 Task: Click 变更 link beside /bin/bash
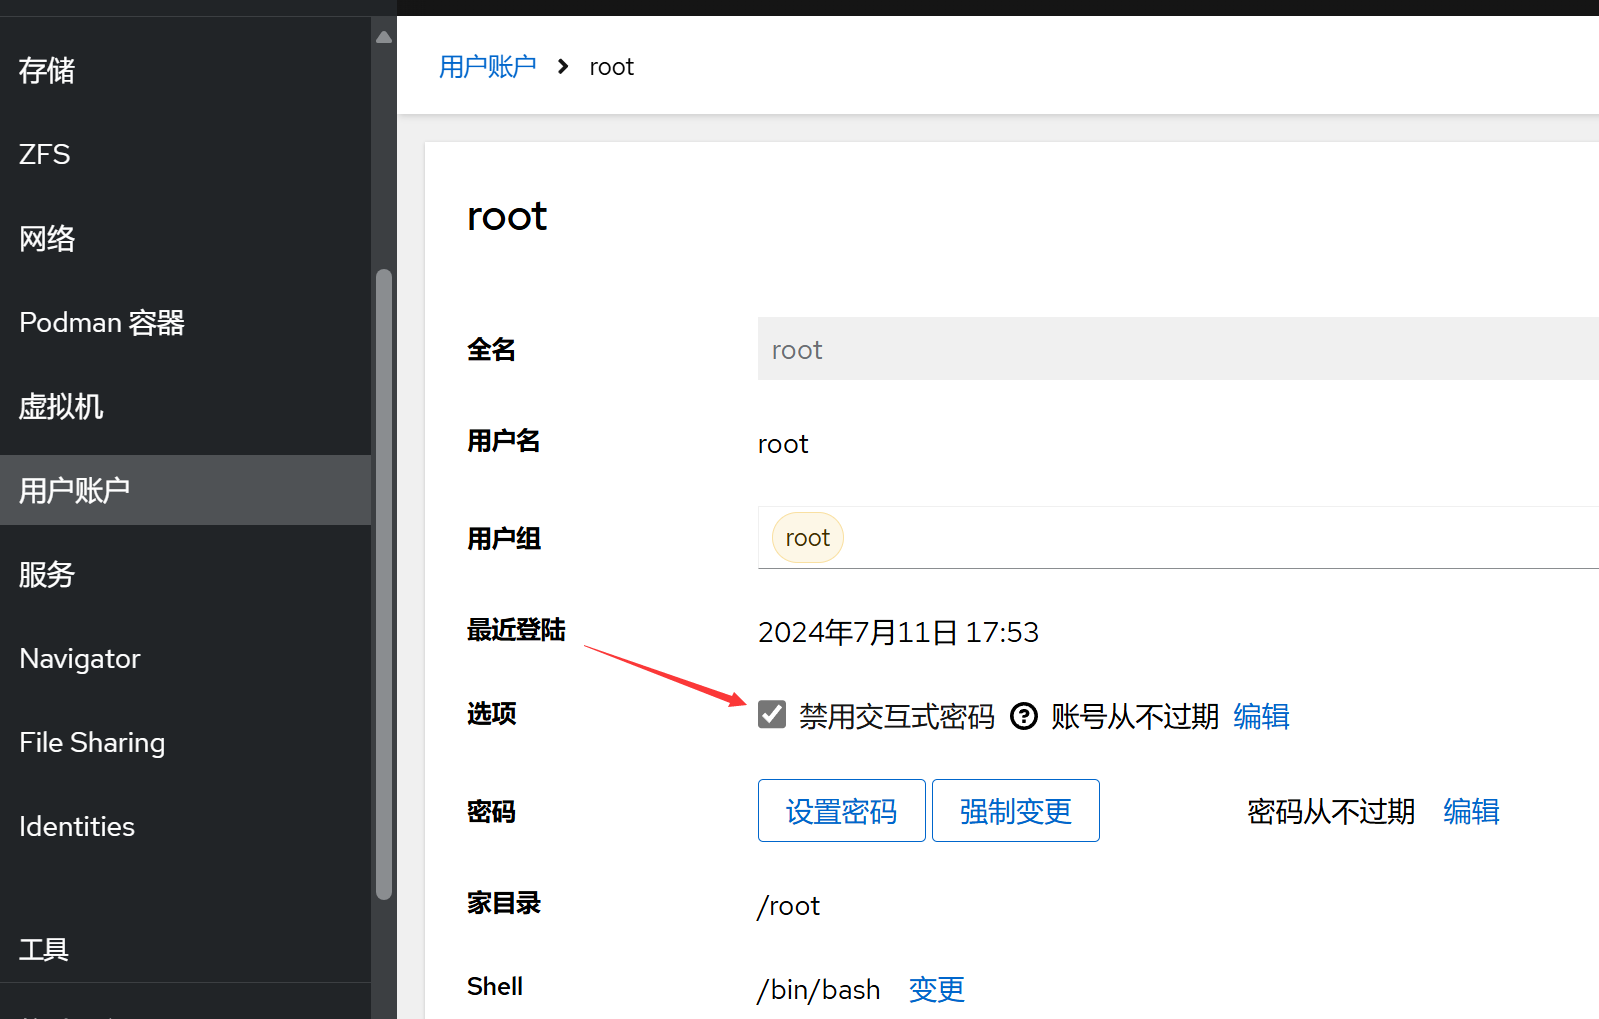[x=936, y=989]
